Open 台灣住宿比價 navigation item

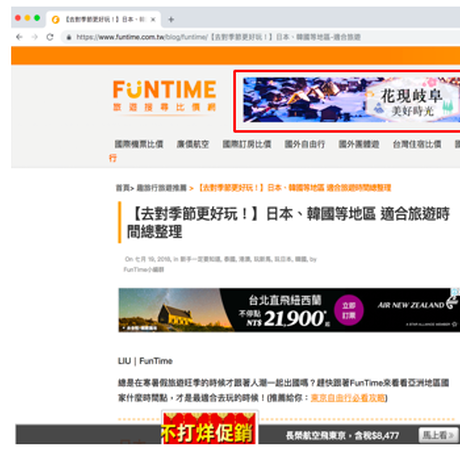pyautogui.click(x=417, y=144)
